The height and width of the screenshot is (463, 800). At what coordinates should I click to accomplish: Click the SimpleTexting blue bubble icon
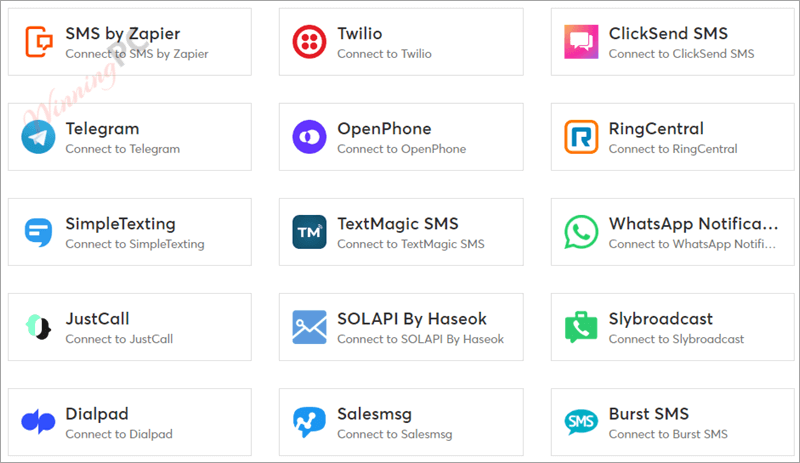coord(38,232)
